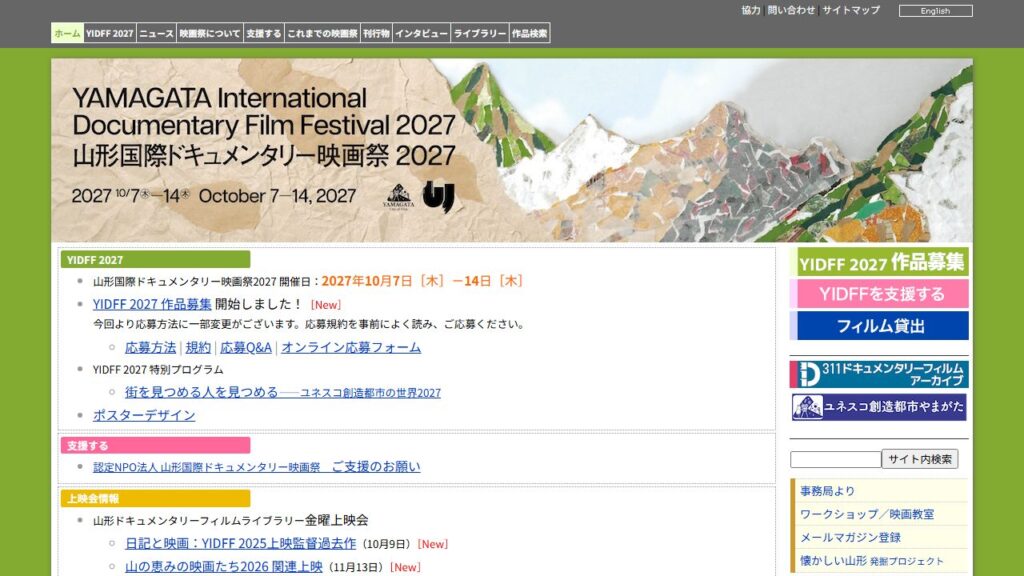Click the green YIDFF 2027 section header

[155, 259]
